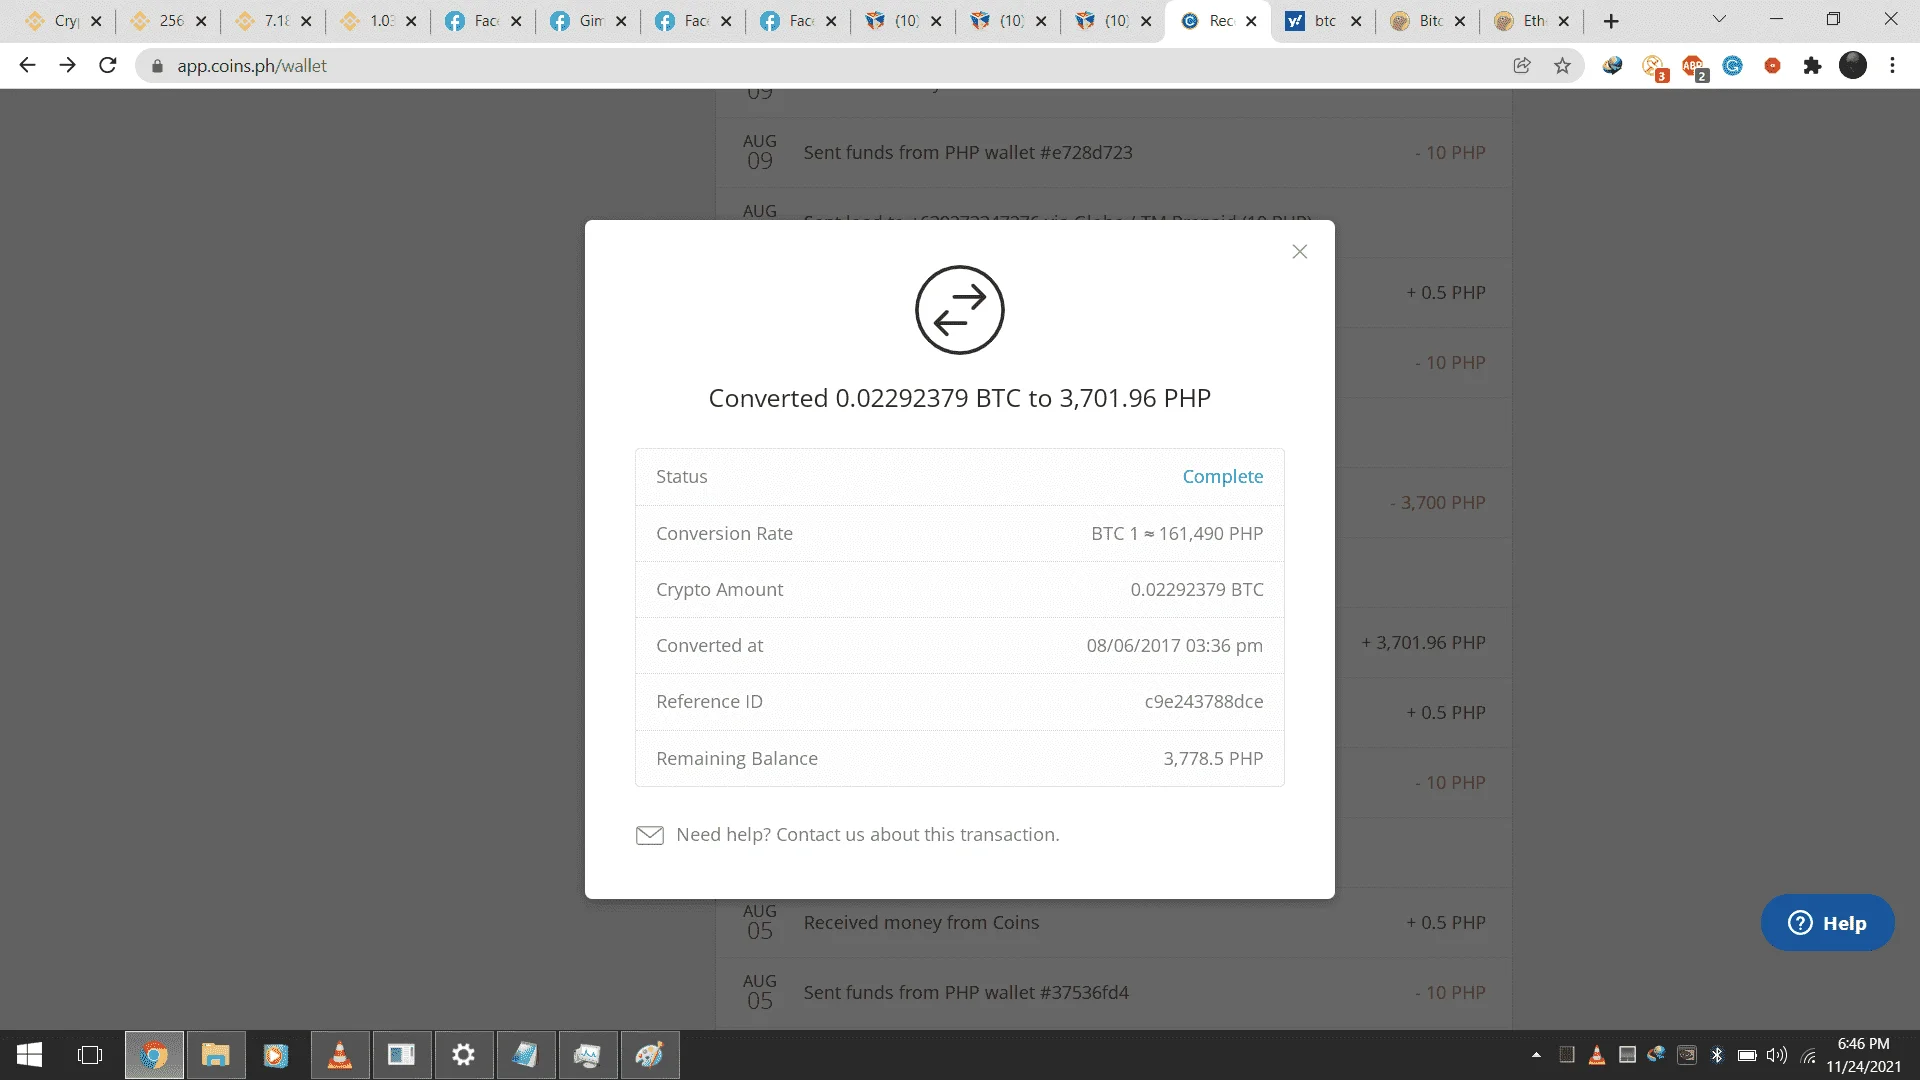Click the crypto amount '0.02292379 BTC' value
This screenshot has width=1920, height=1080.
coord(1197,590)
